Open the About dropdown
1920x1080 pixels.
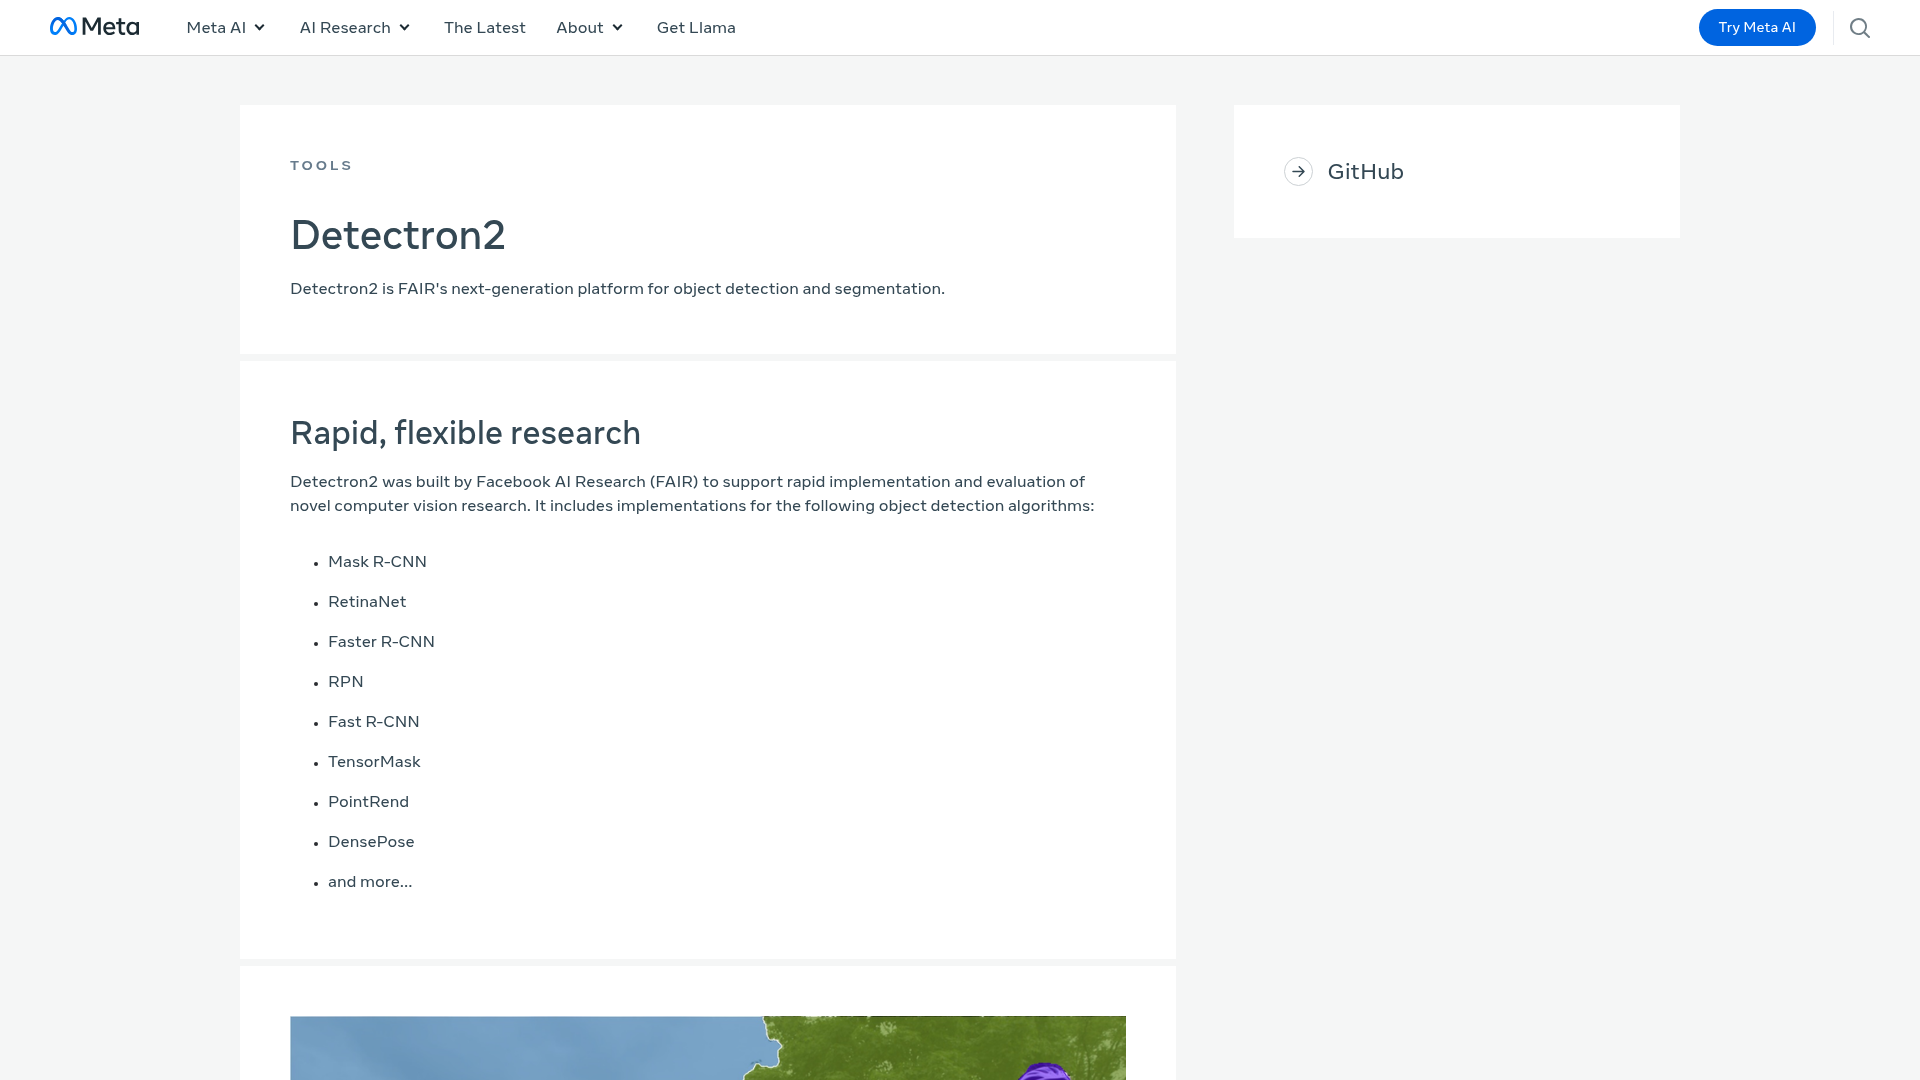click(589, 27)
